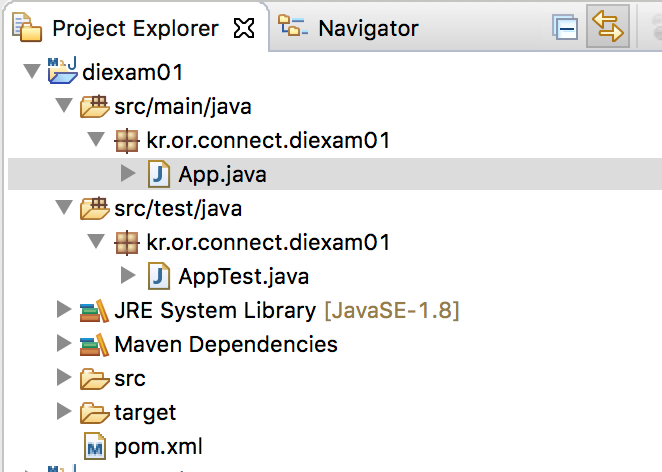Select AppTest.java file name
Screen dimensions: 662x472
tap(244, 277)
